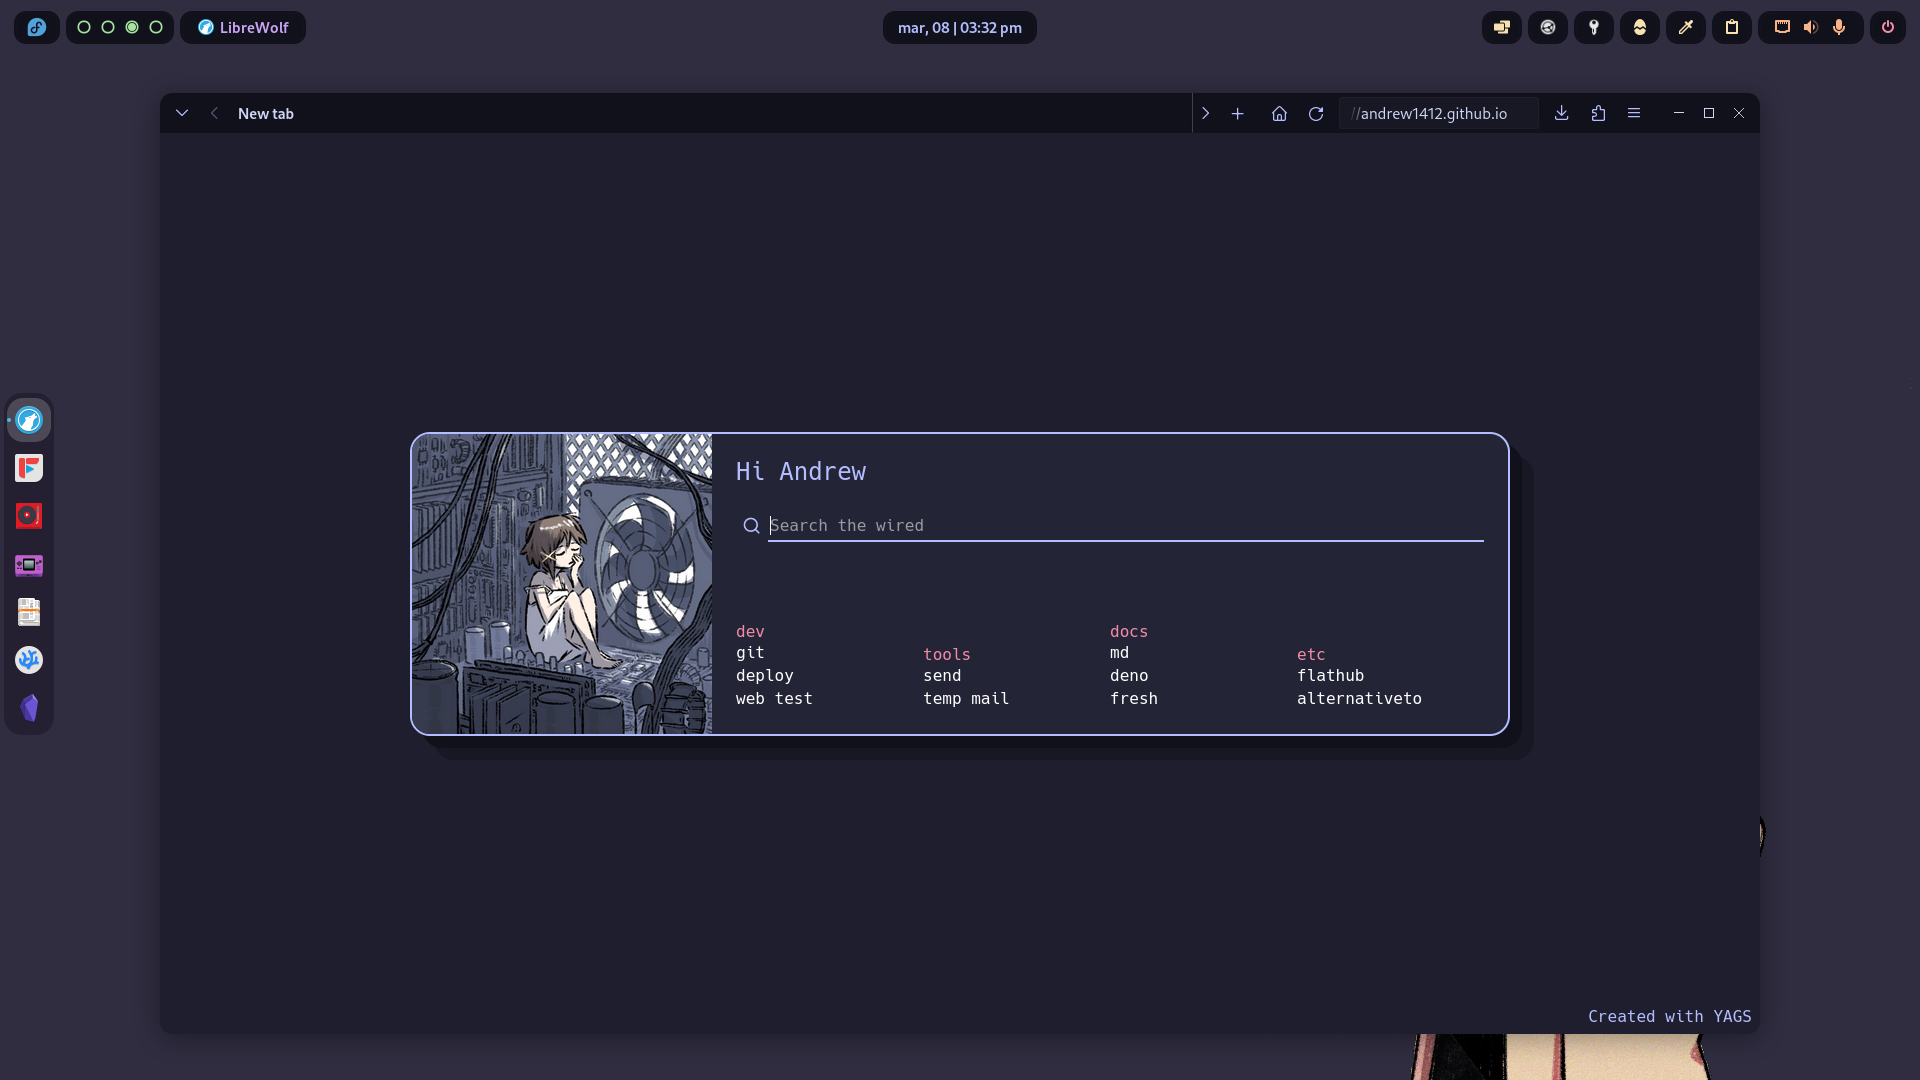The width and height of the screenshot is (1920, 1080).
Task: Open a new tab with plus icon
Action: pos(1238,113)
